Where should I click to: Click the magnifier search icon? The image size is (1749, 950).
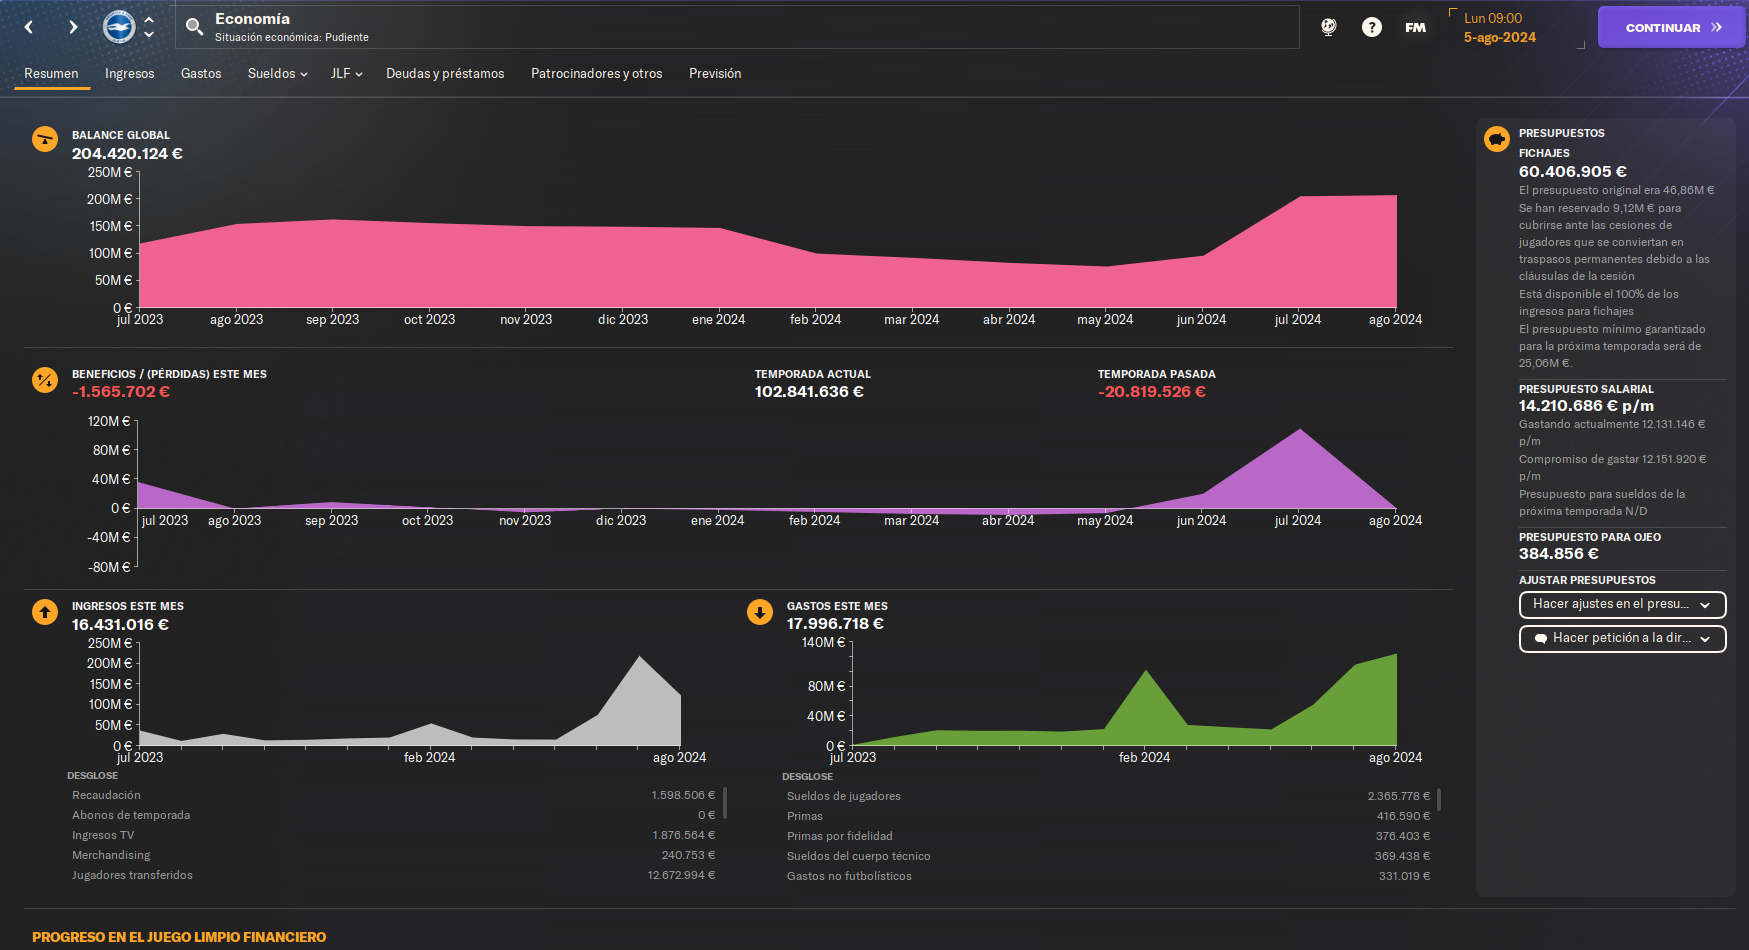point(195,27)
